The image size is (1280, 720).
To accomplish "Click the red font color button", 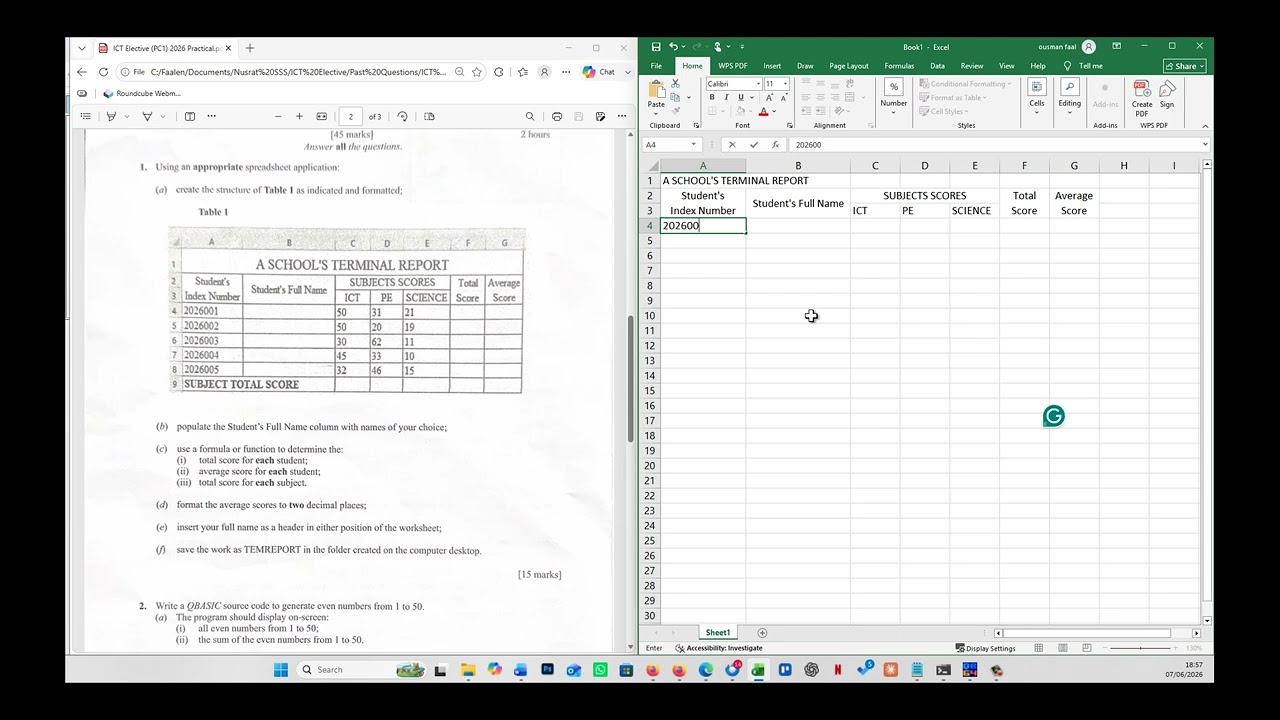I will 763,112.
